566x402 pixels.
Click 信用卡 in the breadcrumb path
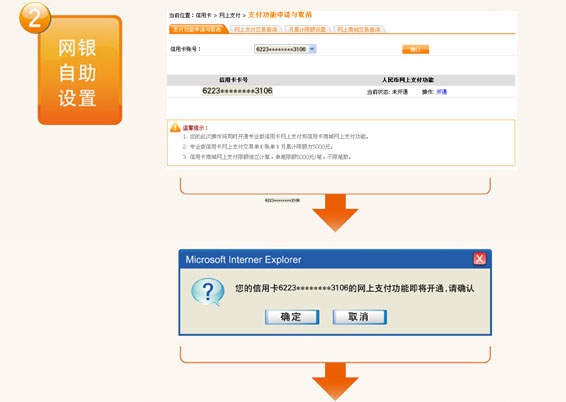coord(204,16)
